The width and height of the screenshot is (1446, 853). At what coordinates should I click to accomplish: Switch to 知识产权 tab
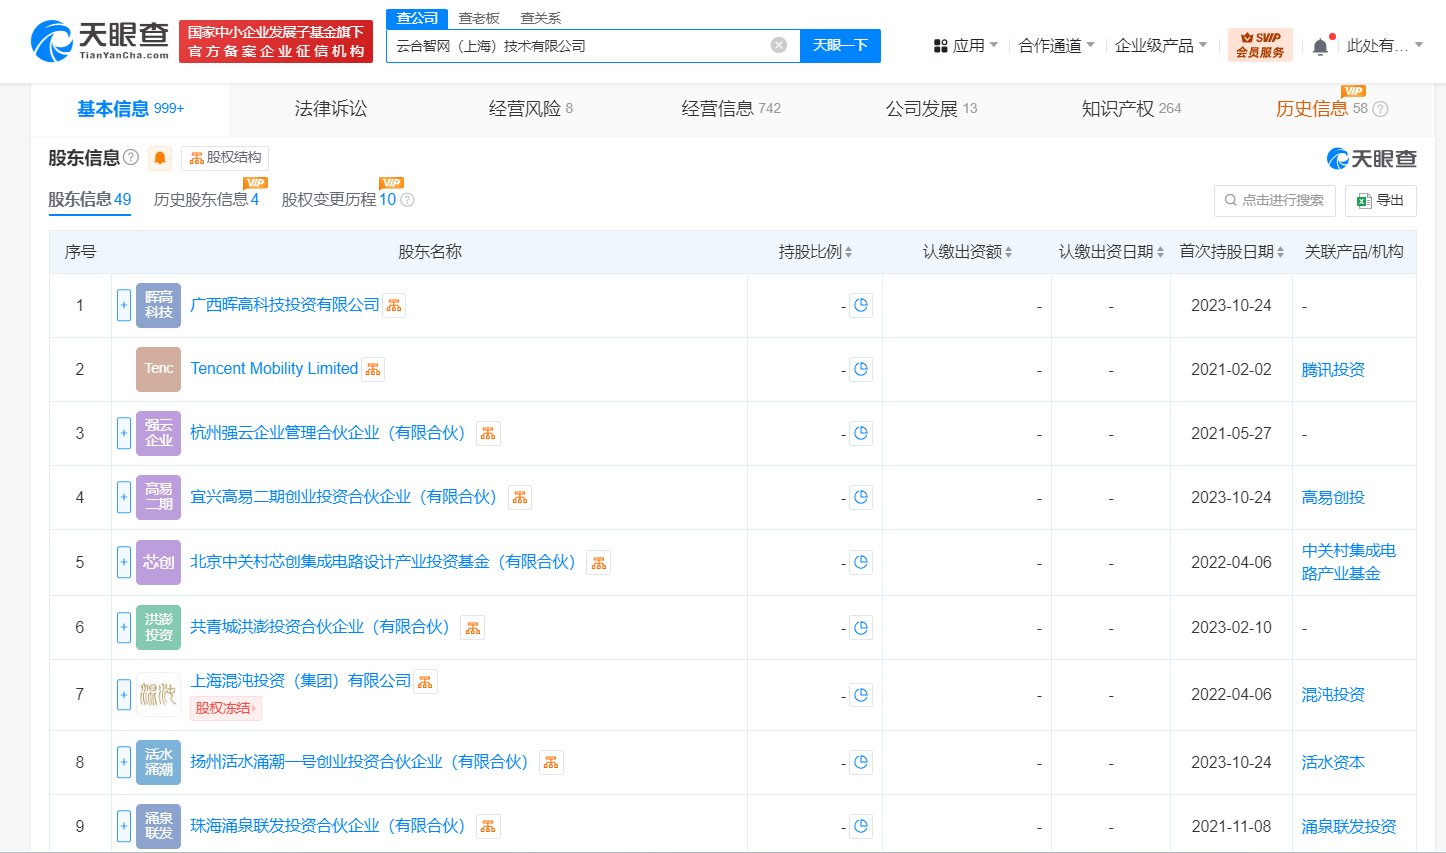click(x=1131, y=109)
